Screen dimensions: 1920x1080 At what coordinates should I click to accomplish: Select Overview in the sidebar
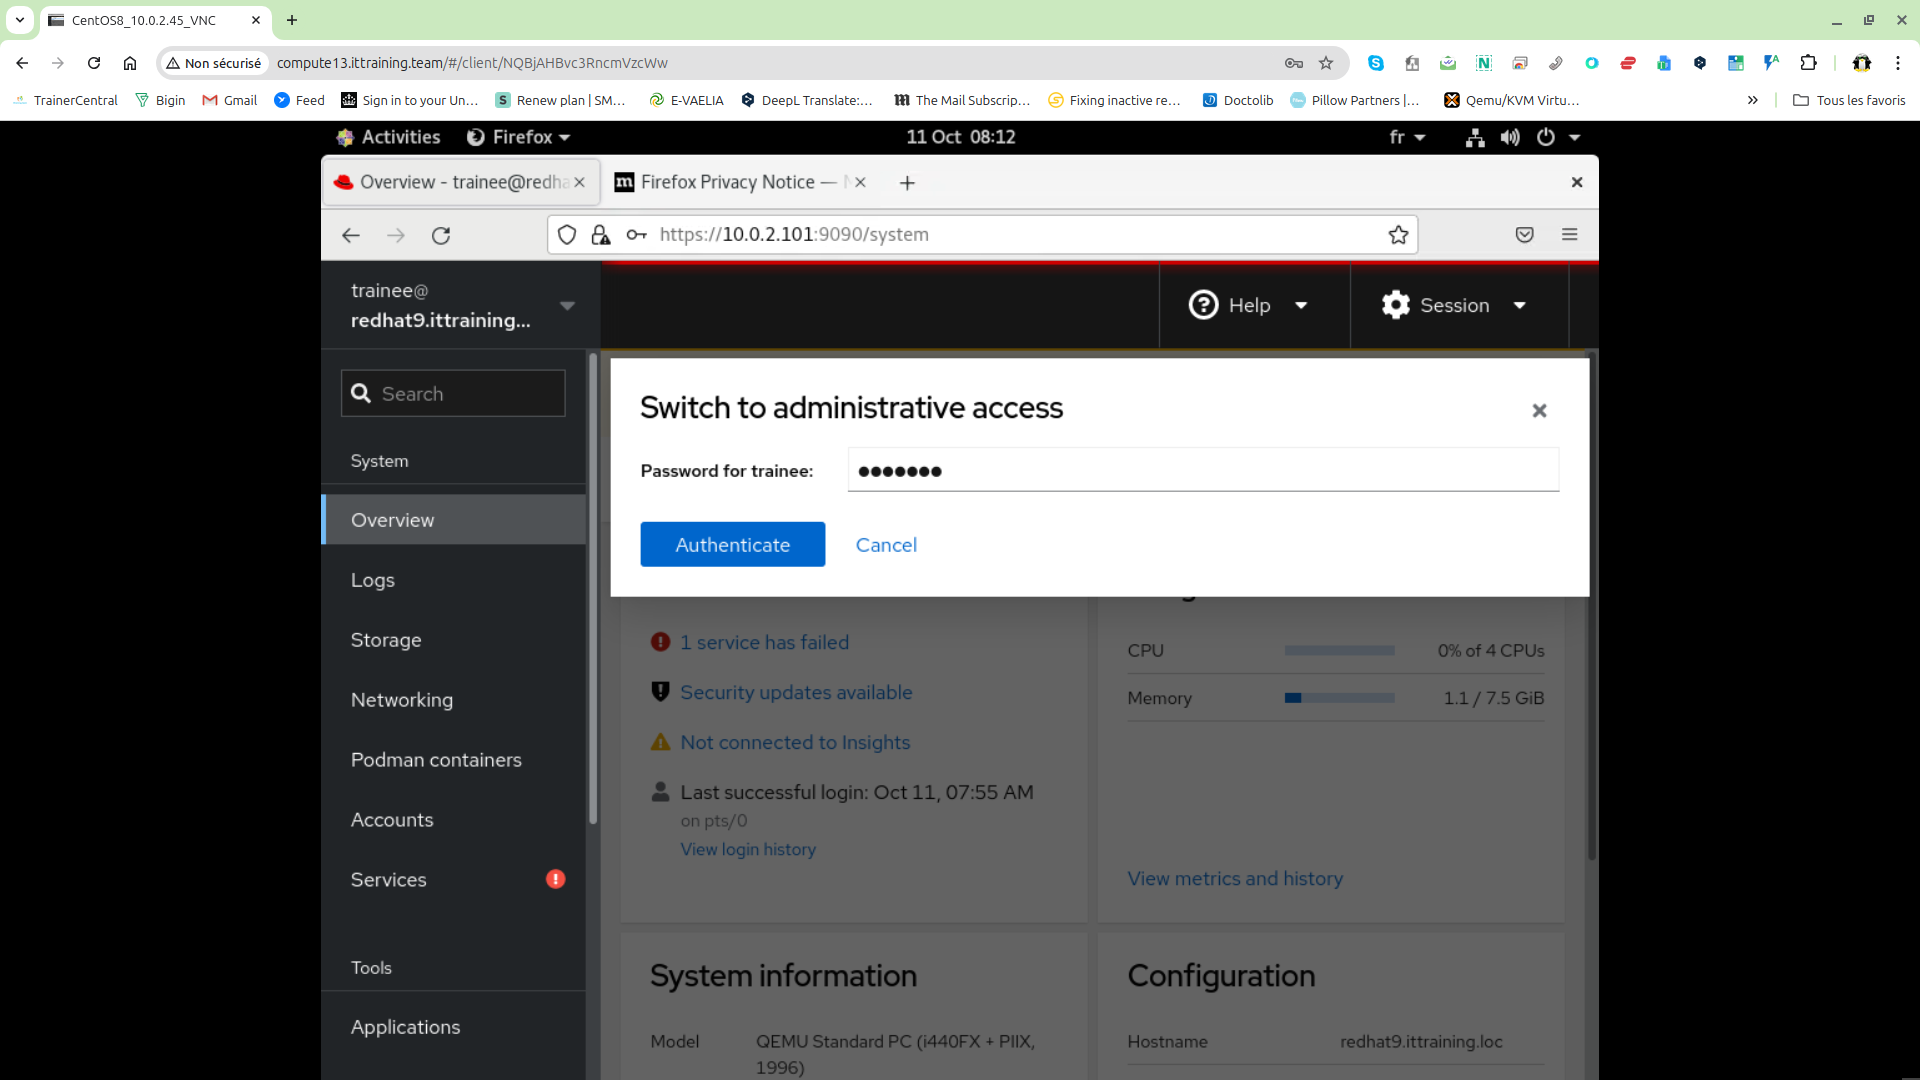[x=454, y=520]
